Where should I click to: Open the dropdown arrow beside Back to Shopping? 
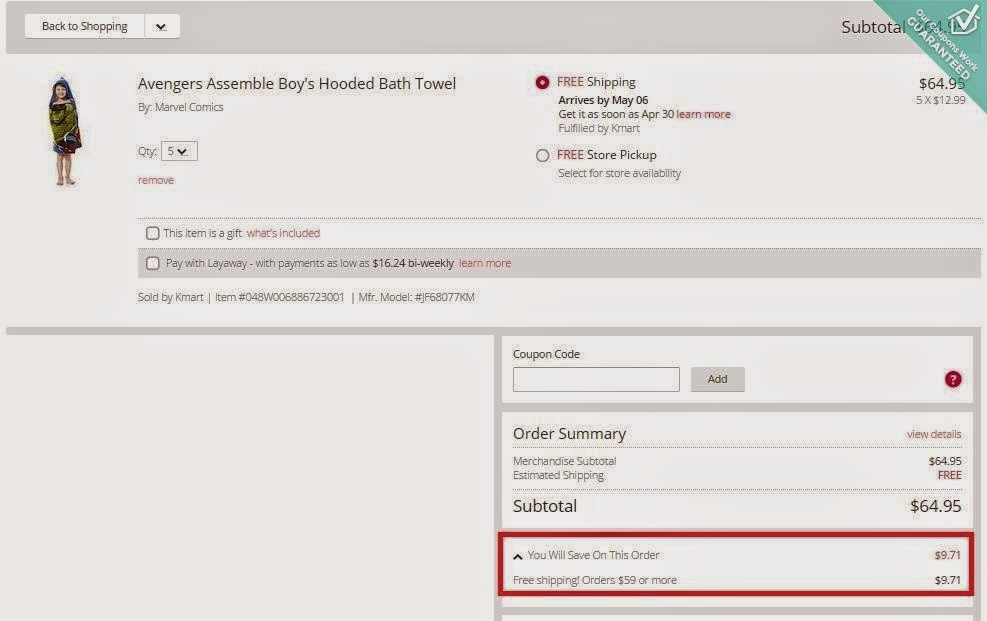[x=162, y=26]
